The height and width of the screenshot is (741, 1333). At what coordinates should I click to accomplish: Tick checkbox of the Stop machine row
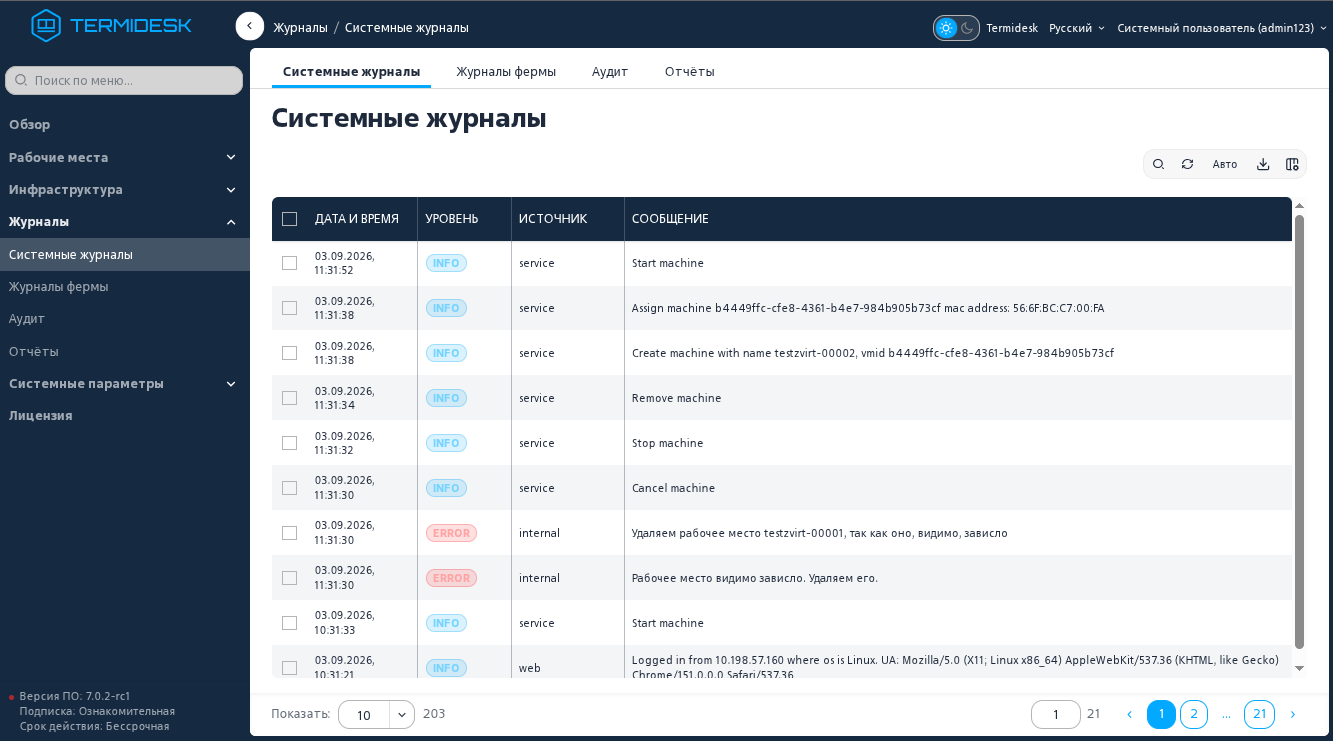(290, 443)
